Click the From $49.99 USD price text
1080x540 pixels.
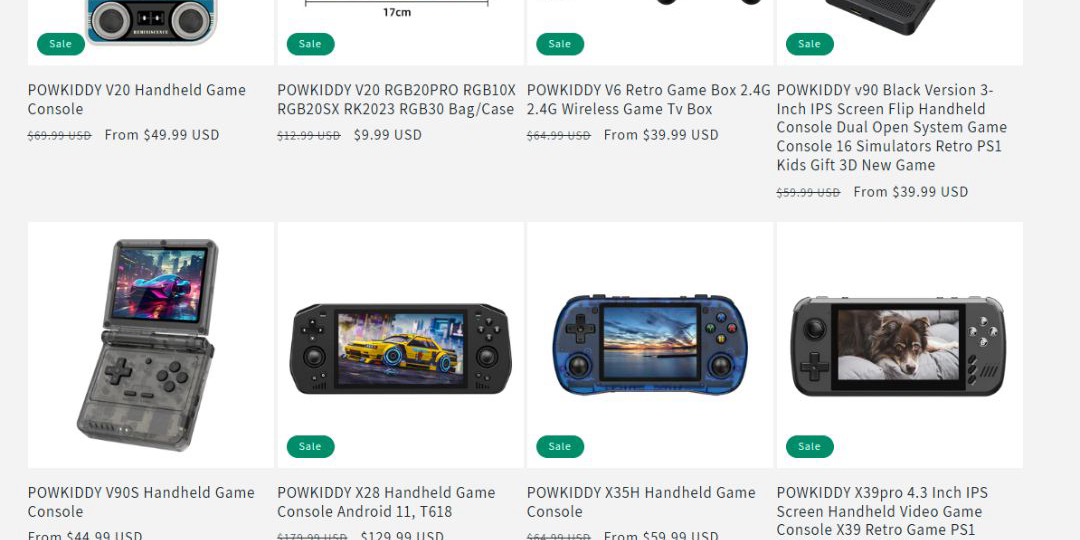(x=162, y=135)
